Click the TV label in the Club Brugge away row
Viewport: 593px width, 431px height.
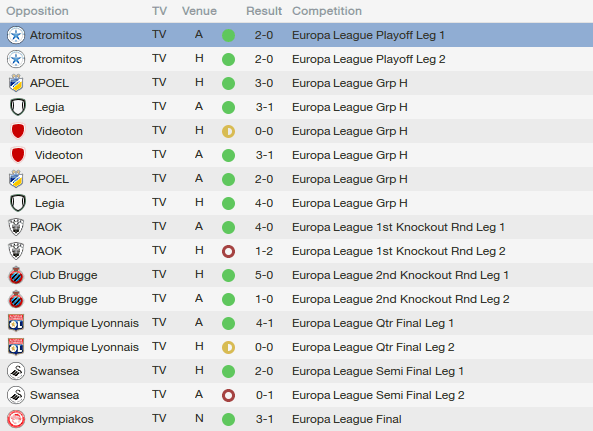tap(159, 299)
